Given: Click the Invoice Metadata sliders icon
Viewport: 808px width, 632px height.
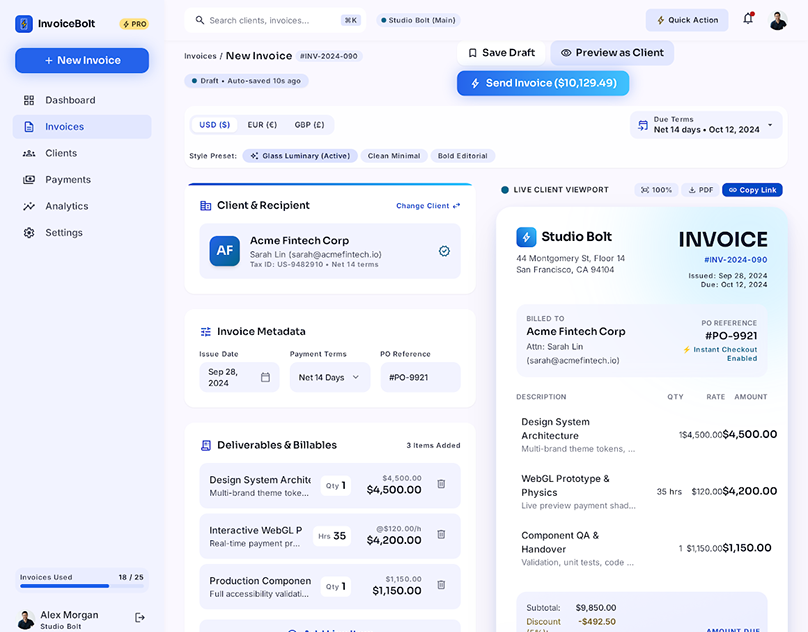Looking at the screenshot, I should click(206, 331).
